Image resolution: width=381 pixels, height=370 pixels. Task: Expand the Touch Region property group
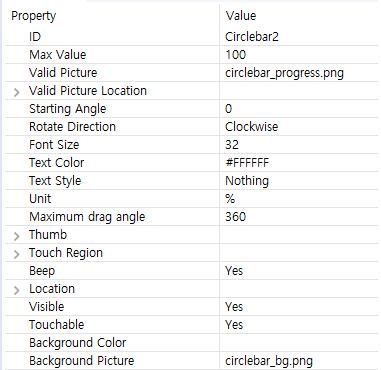pos(16,254)
